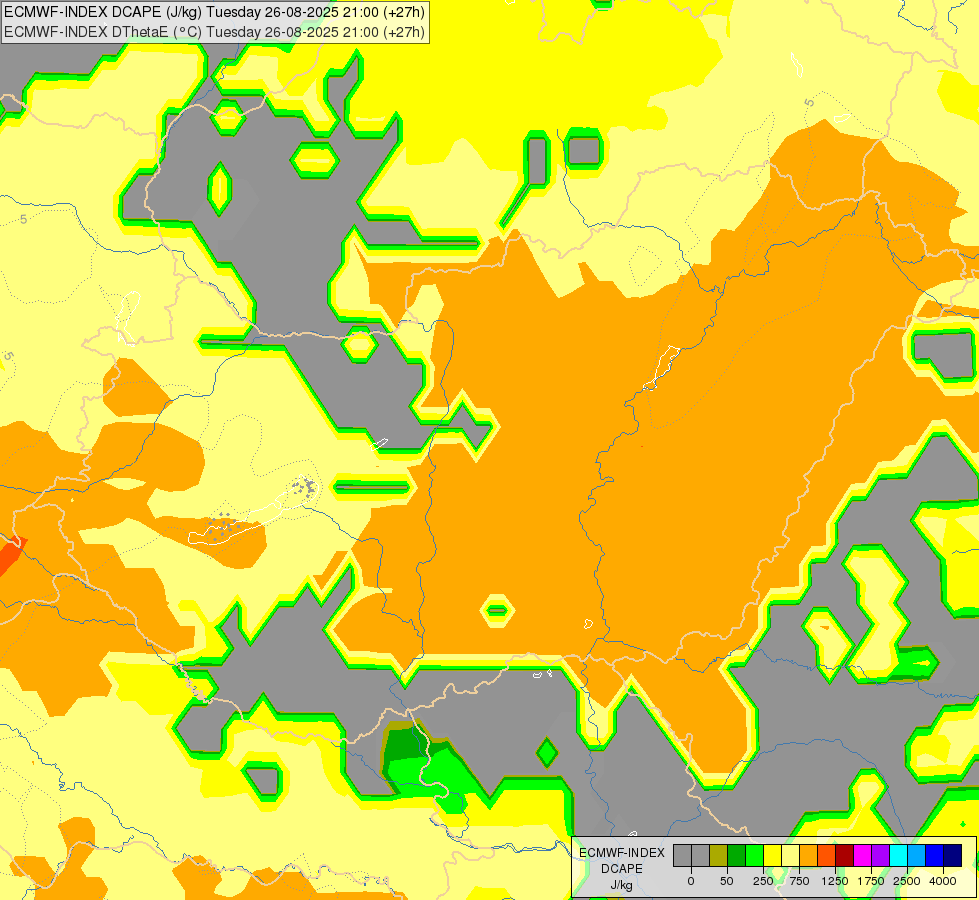The width and height of the screenshot is (979, 900).
Task: Click the legend unit "J/kg"
Action: click(x=622, y=885)
